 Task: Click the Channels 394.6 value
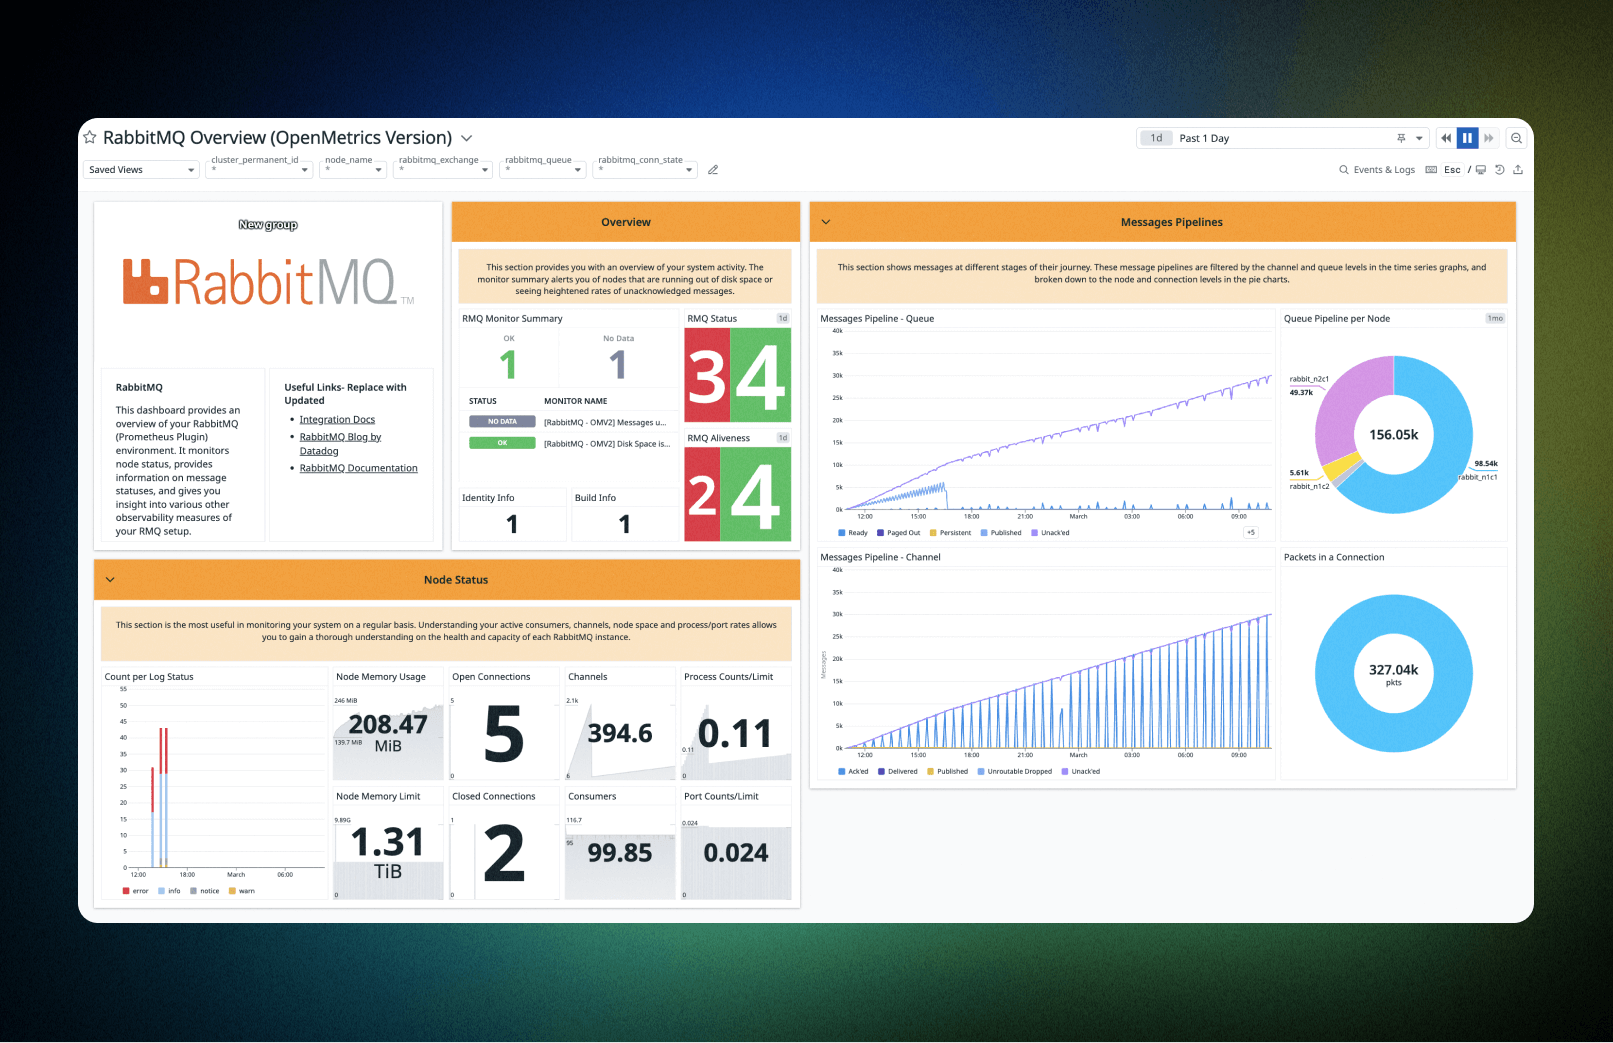[x=620, y=734]
